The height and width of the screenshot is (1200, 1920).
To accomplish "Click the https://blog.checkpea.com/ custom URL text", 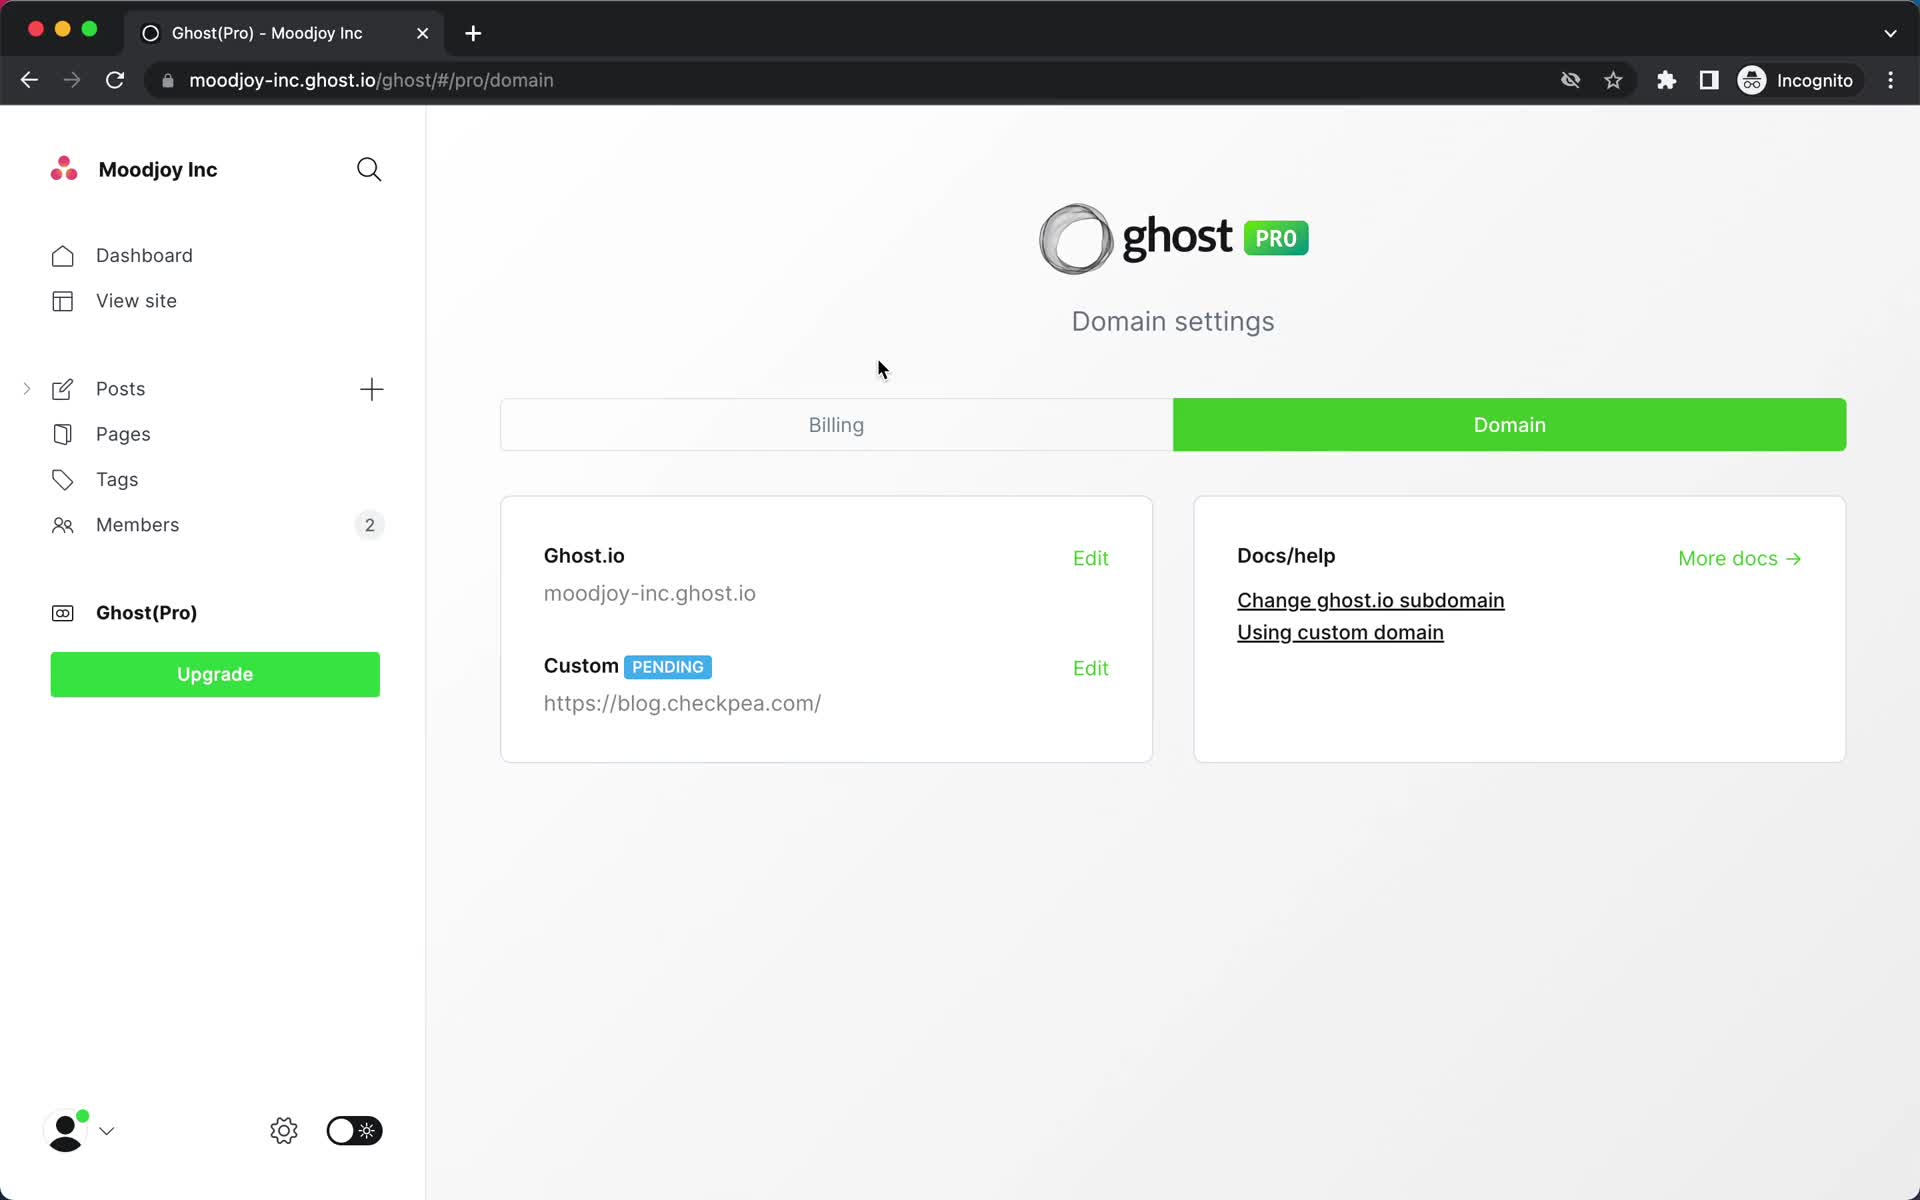I will (x=682, y=703).
